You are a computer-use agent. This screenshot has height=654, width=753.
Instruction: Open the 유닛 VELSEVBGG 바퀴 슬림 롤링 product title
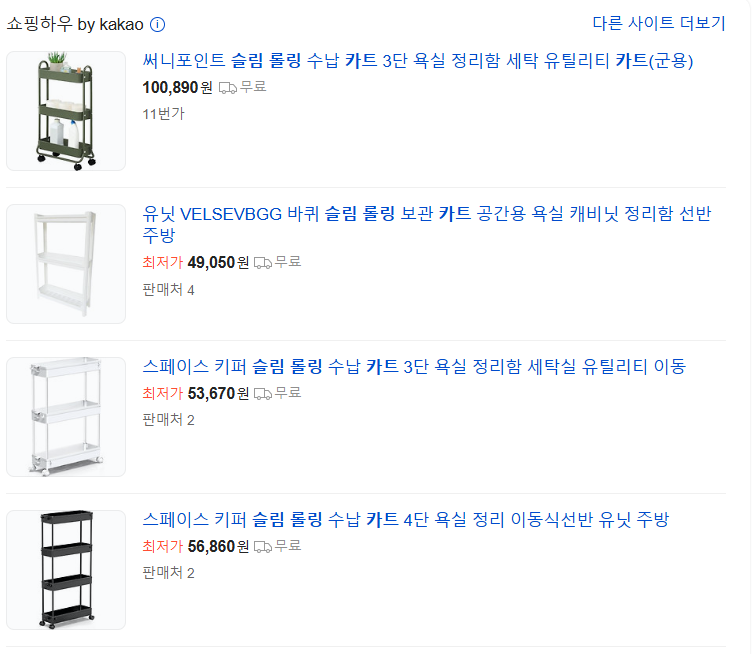pyautogui.click(x=427, y=224)
